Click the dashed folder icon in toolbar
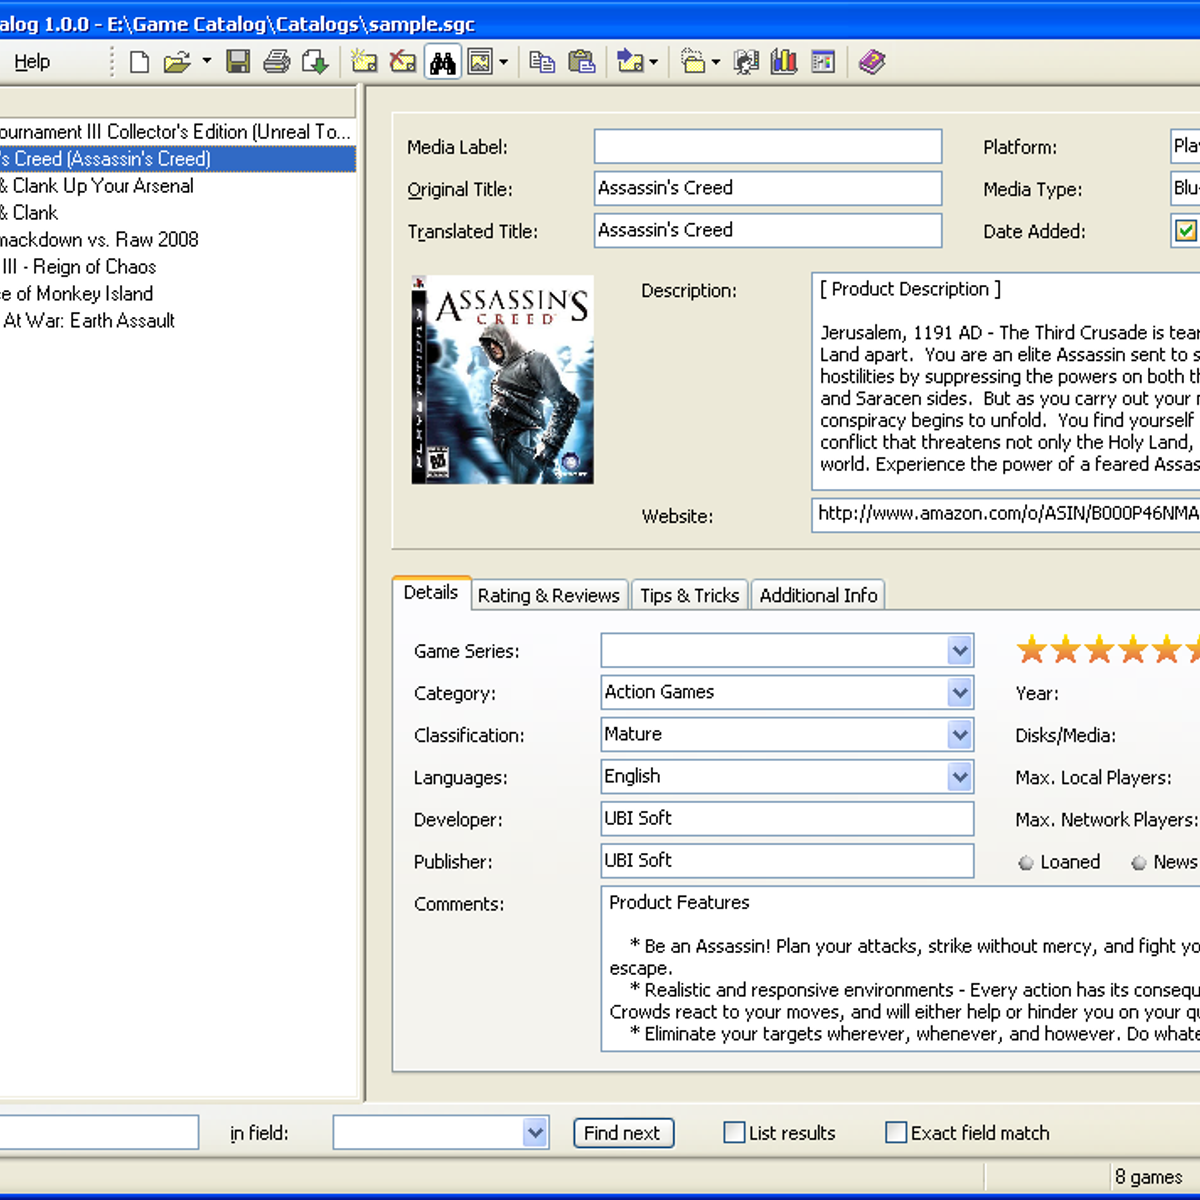This screenshot has height=1200, width=1200. coord(693,62)
